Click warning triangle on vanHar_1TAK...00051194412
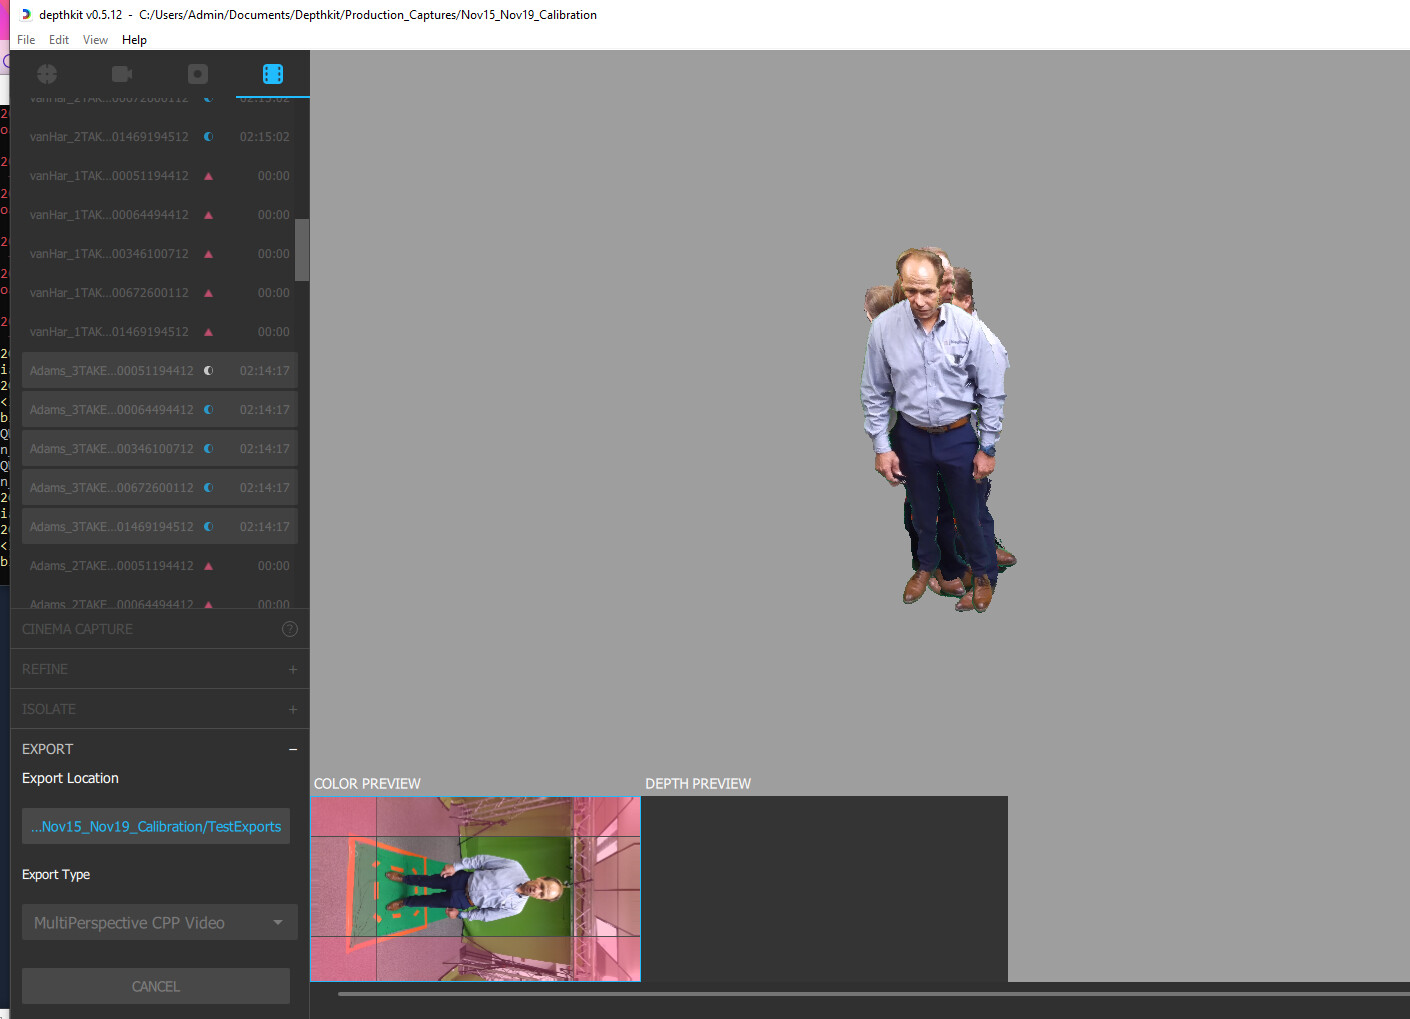The height and width of the screenshot is (1019, 1410). [208, 176]
